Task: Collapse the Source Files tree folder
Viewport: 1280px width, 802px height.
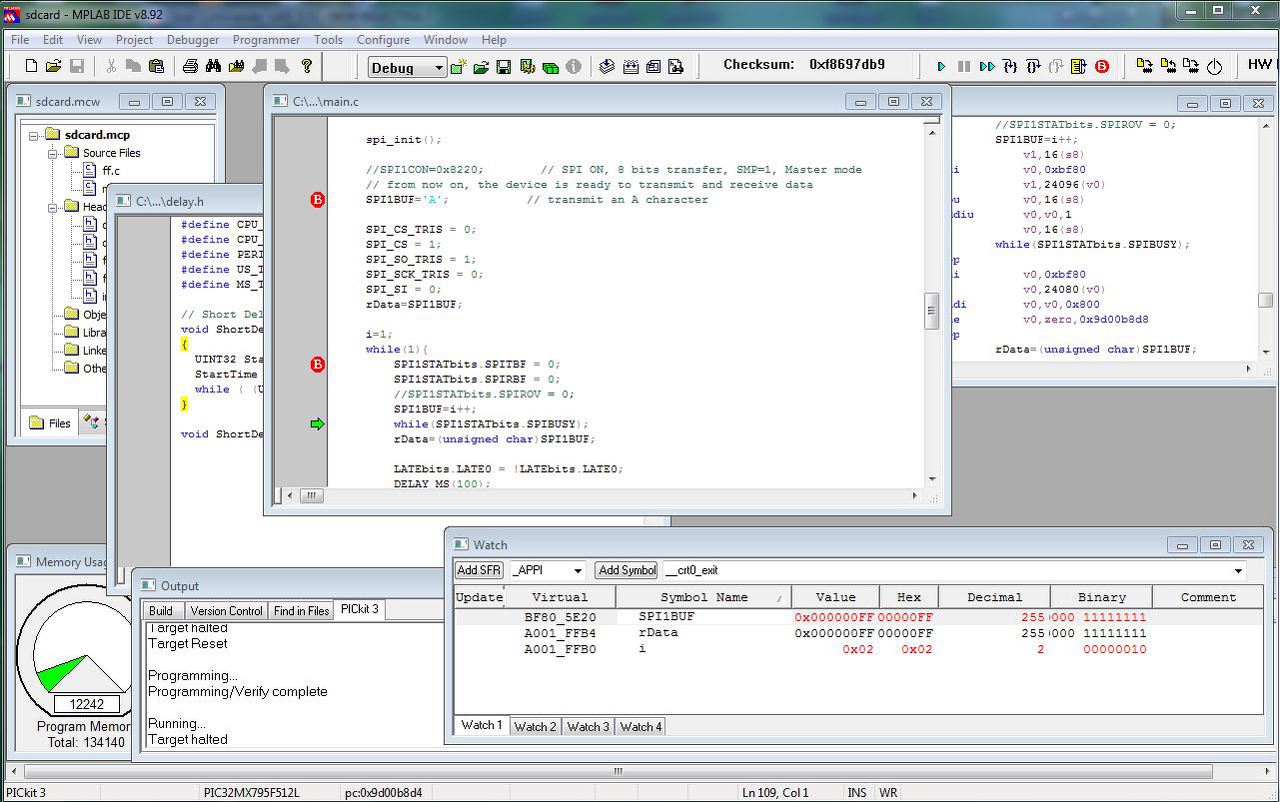Action: point(54,153)
